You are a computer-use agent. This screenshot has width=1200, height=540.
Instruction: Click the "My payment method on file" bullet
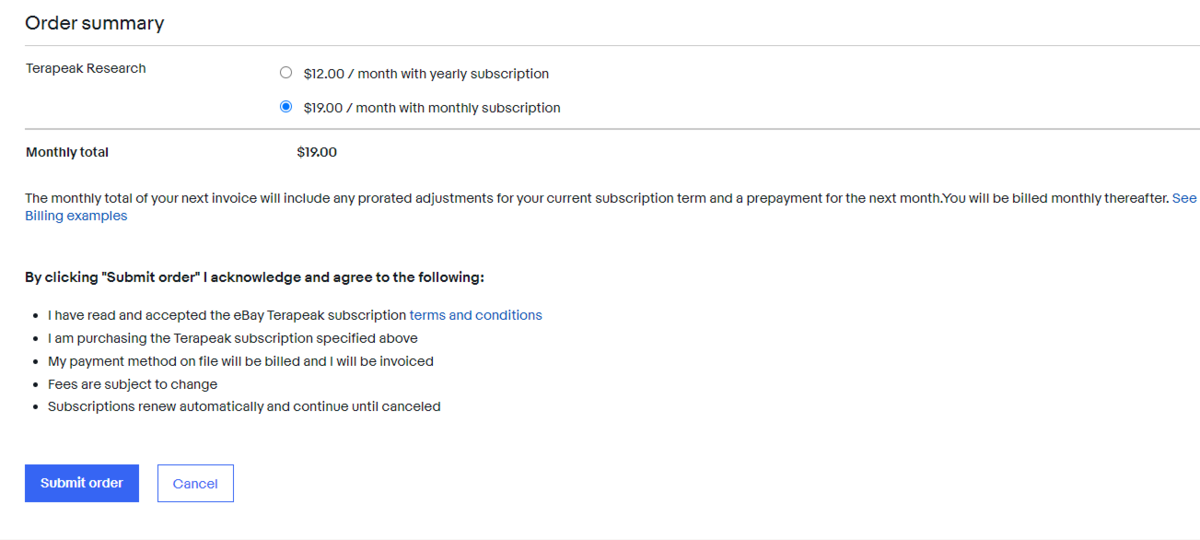(x=240, y=361)
